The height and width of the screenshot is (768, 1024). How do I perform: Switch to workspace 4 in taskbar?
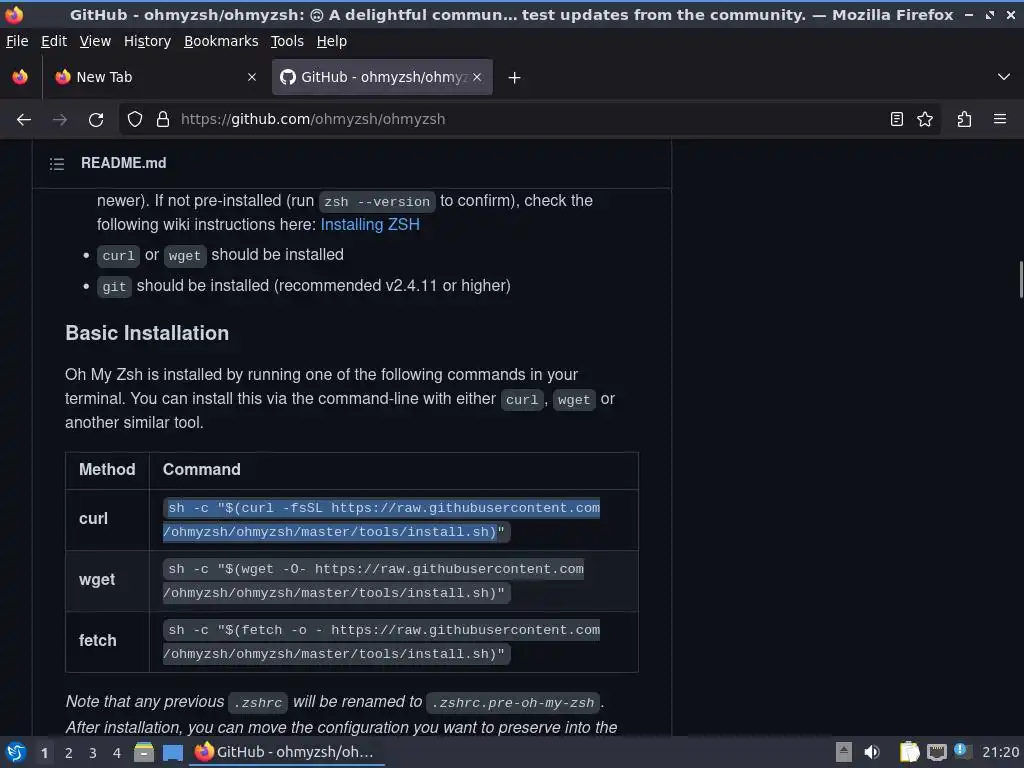click(117, 753)
